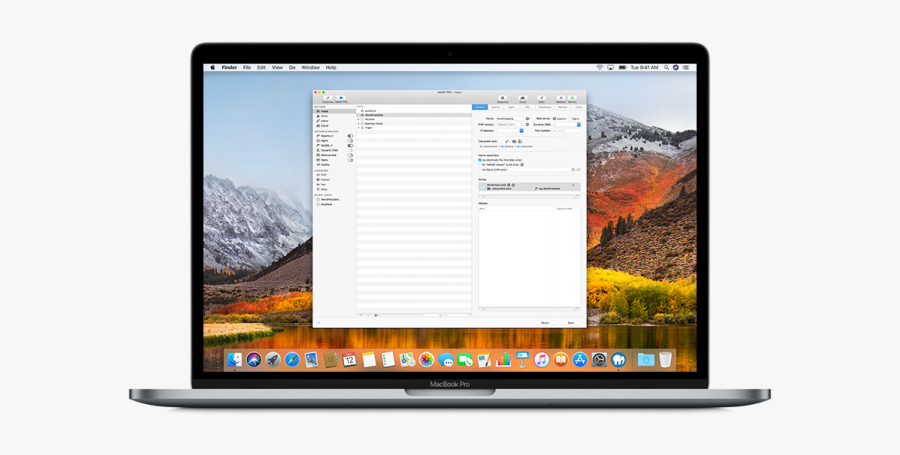The image size is (900, 455).
Task: Open System Preferences from the Dock
Action: tap(599, 360)
